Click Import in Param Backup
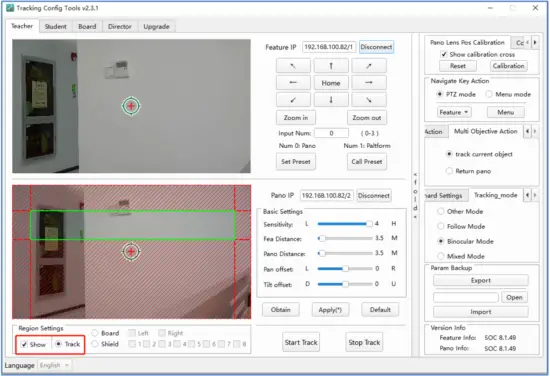 coord(481,312)
